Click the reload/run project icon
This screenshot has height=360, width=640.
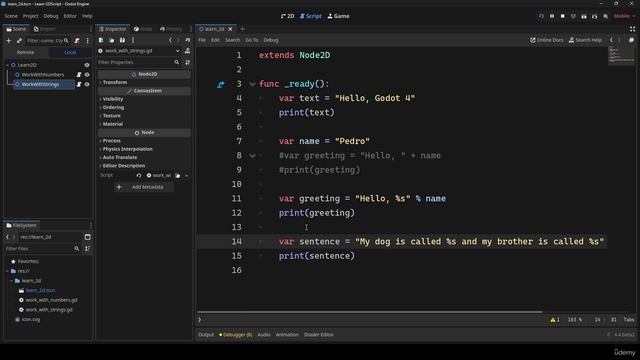pyautogui.click(x=541, y=16)
